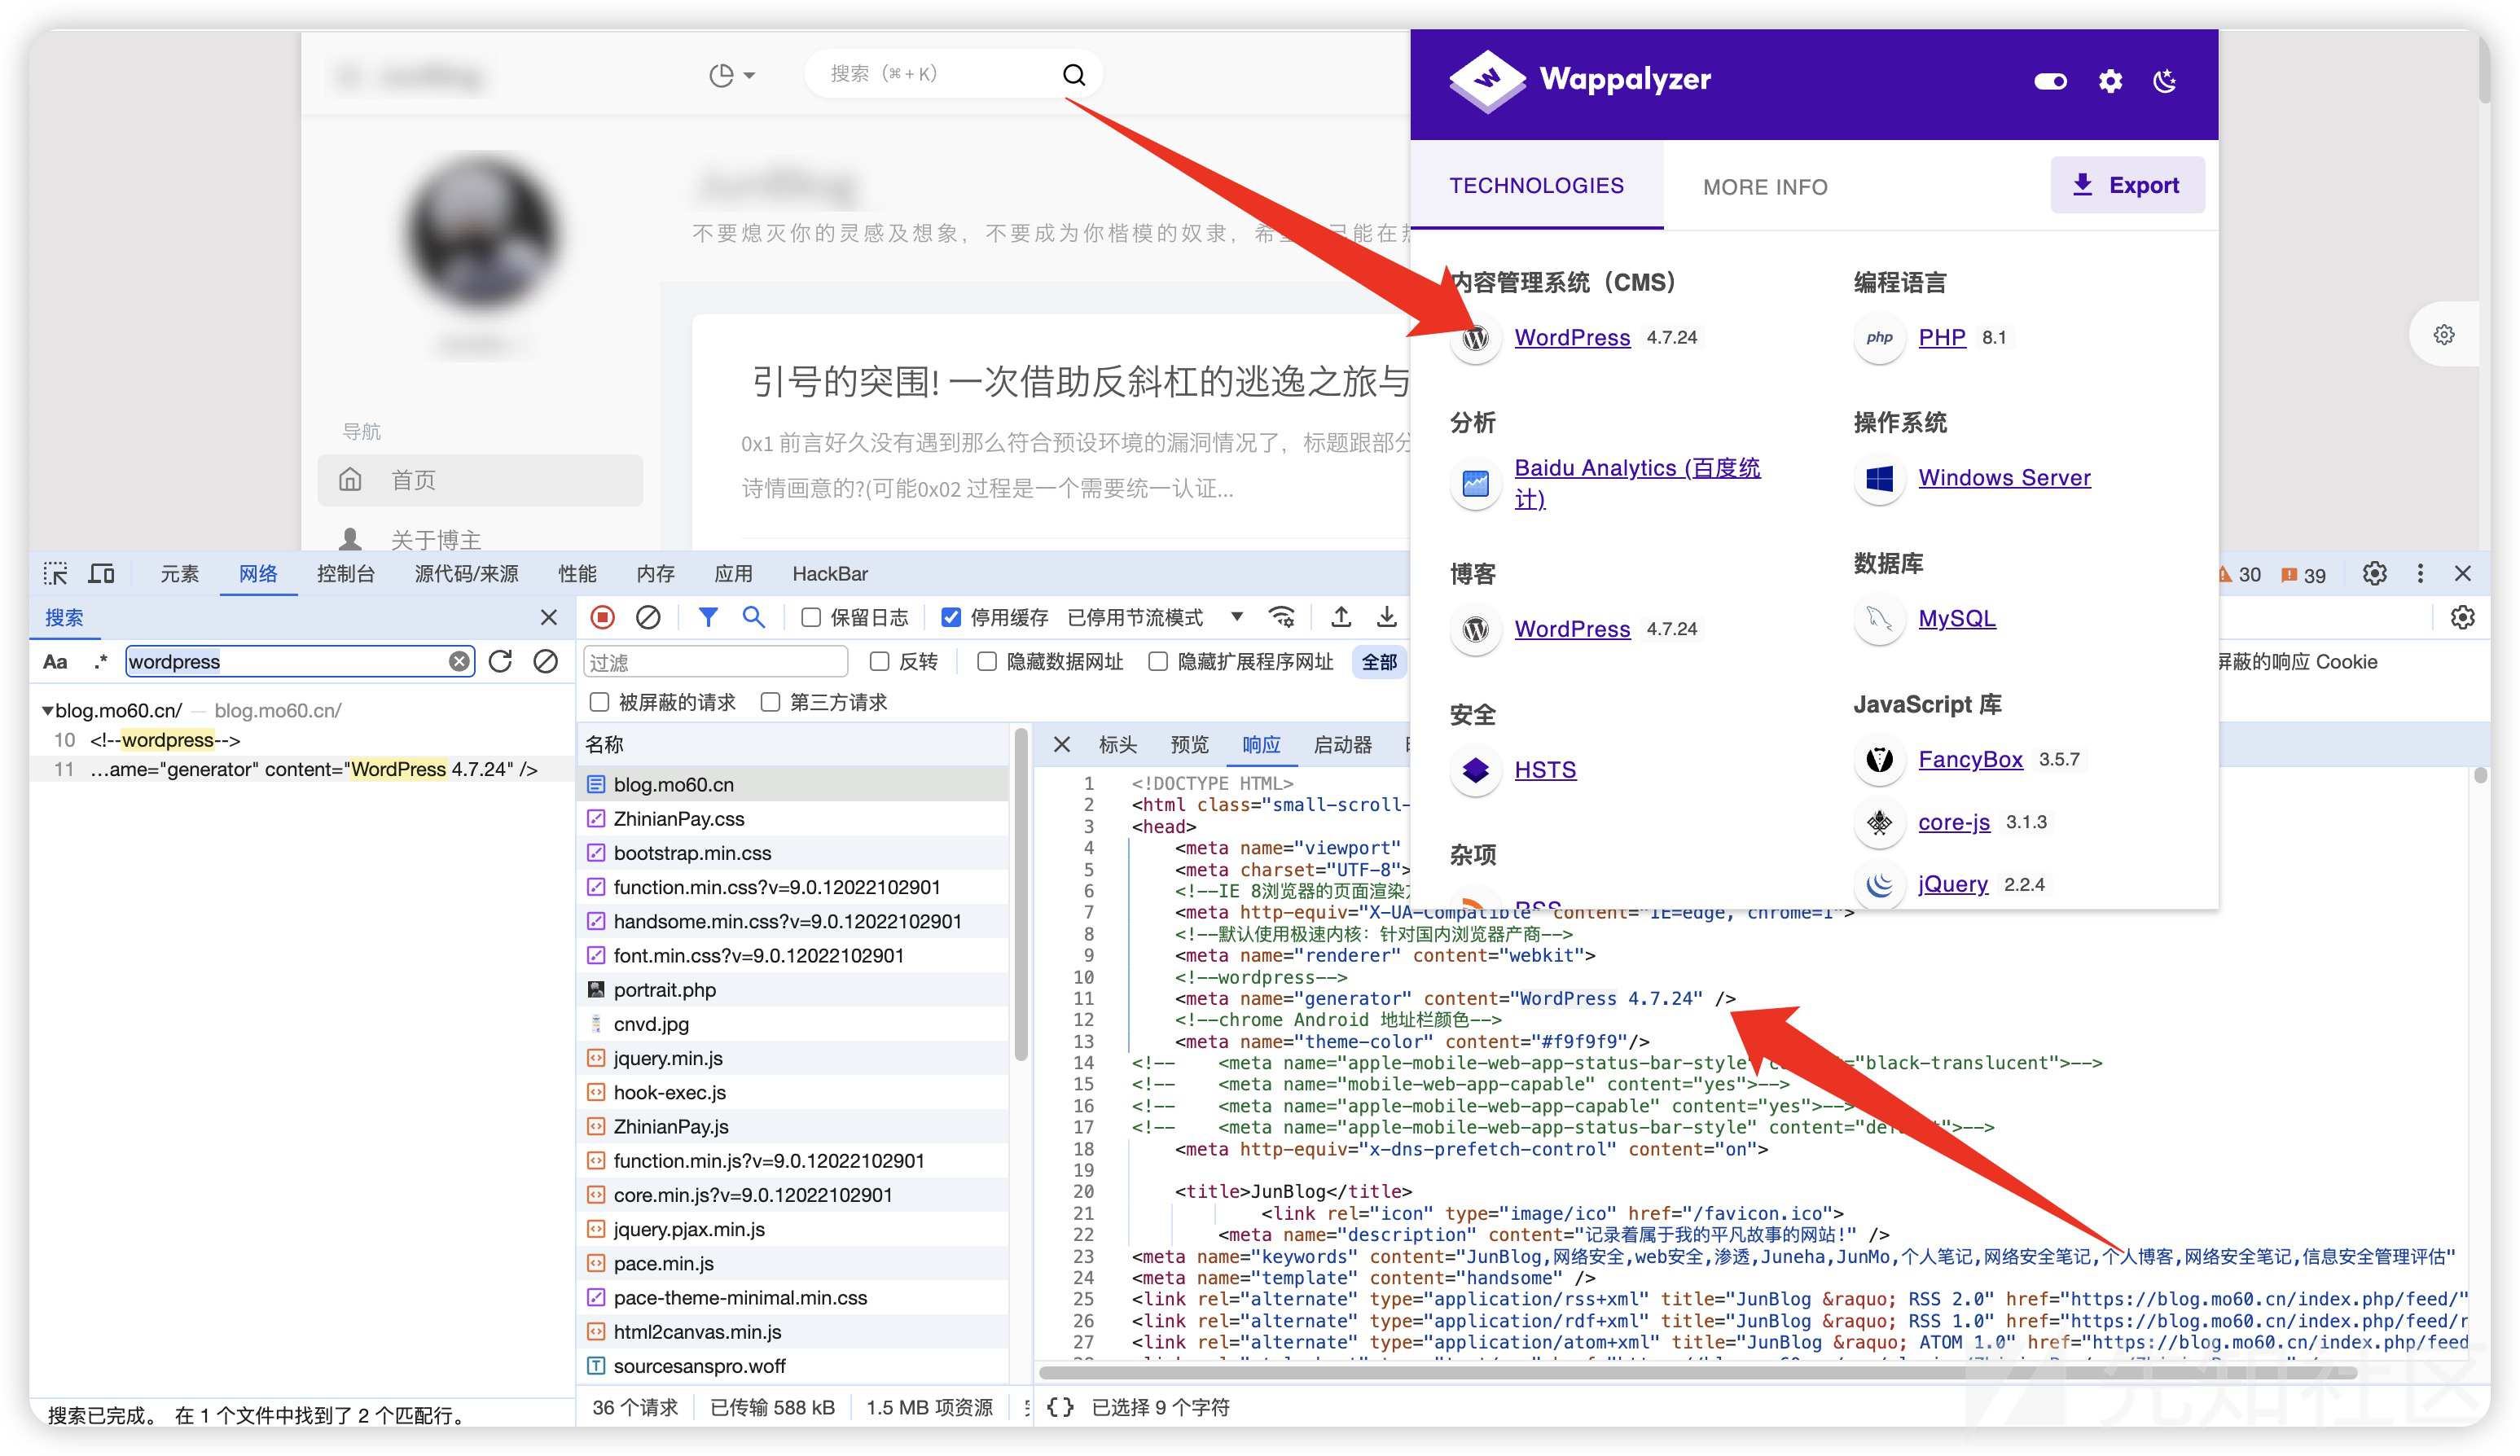The height and width of the screenshot is (1456, 2520).
Task: Open the 已停用节流模式 throttling dropdown
Action: pos(1155,618)
